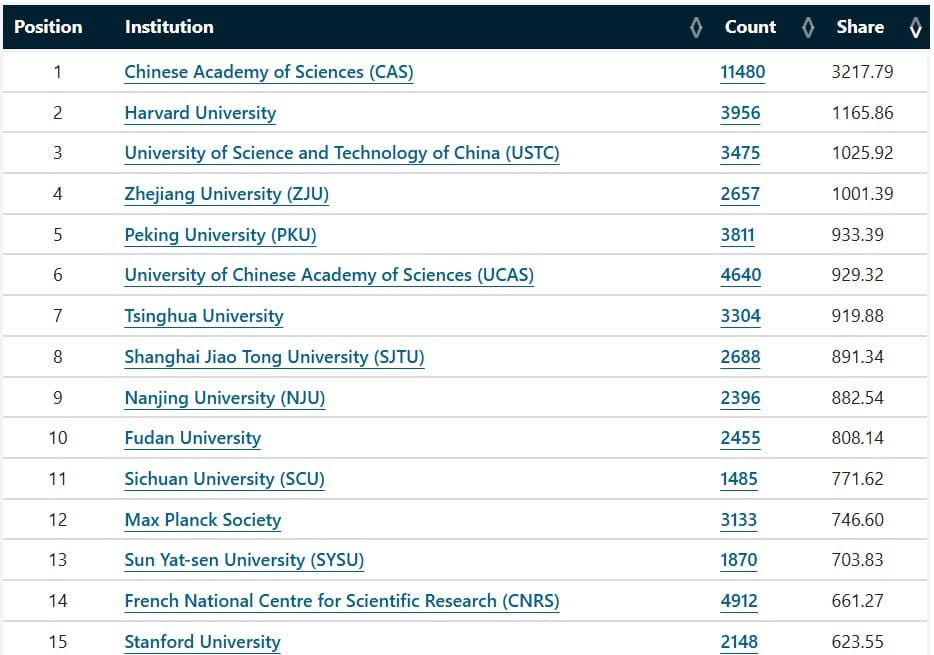Click count 3811 for Peking University
The image size is (934, 655).
click(737, 235)
